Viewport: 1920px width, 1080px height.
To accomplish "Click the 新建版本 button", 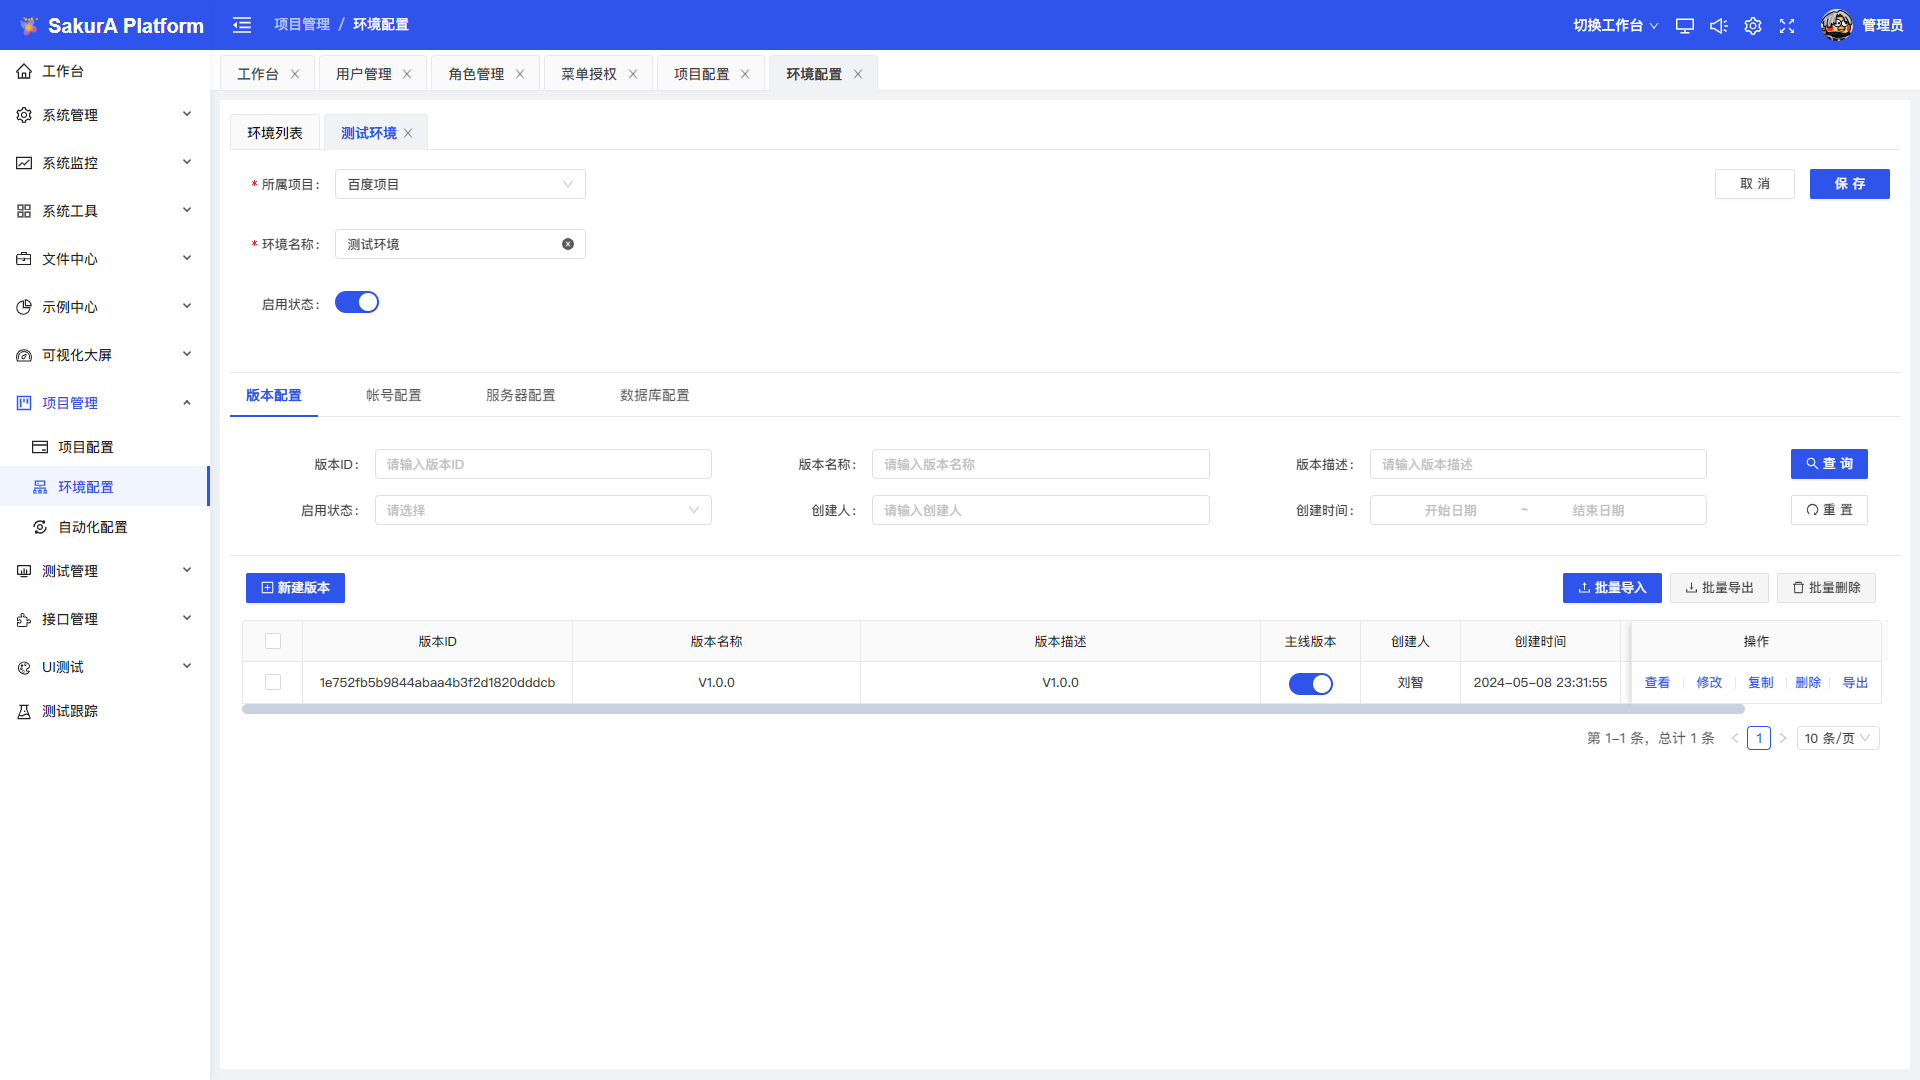I will point(295,588).
